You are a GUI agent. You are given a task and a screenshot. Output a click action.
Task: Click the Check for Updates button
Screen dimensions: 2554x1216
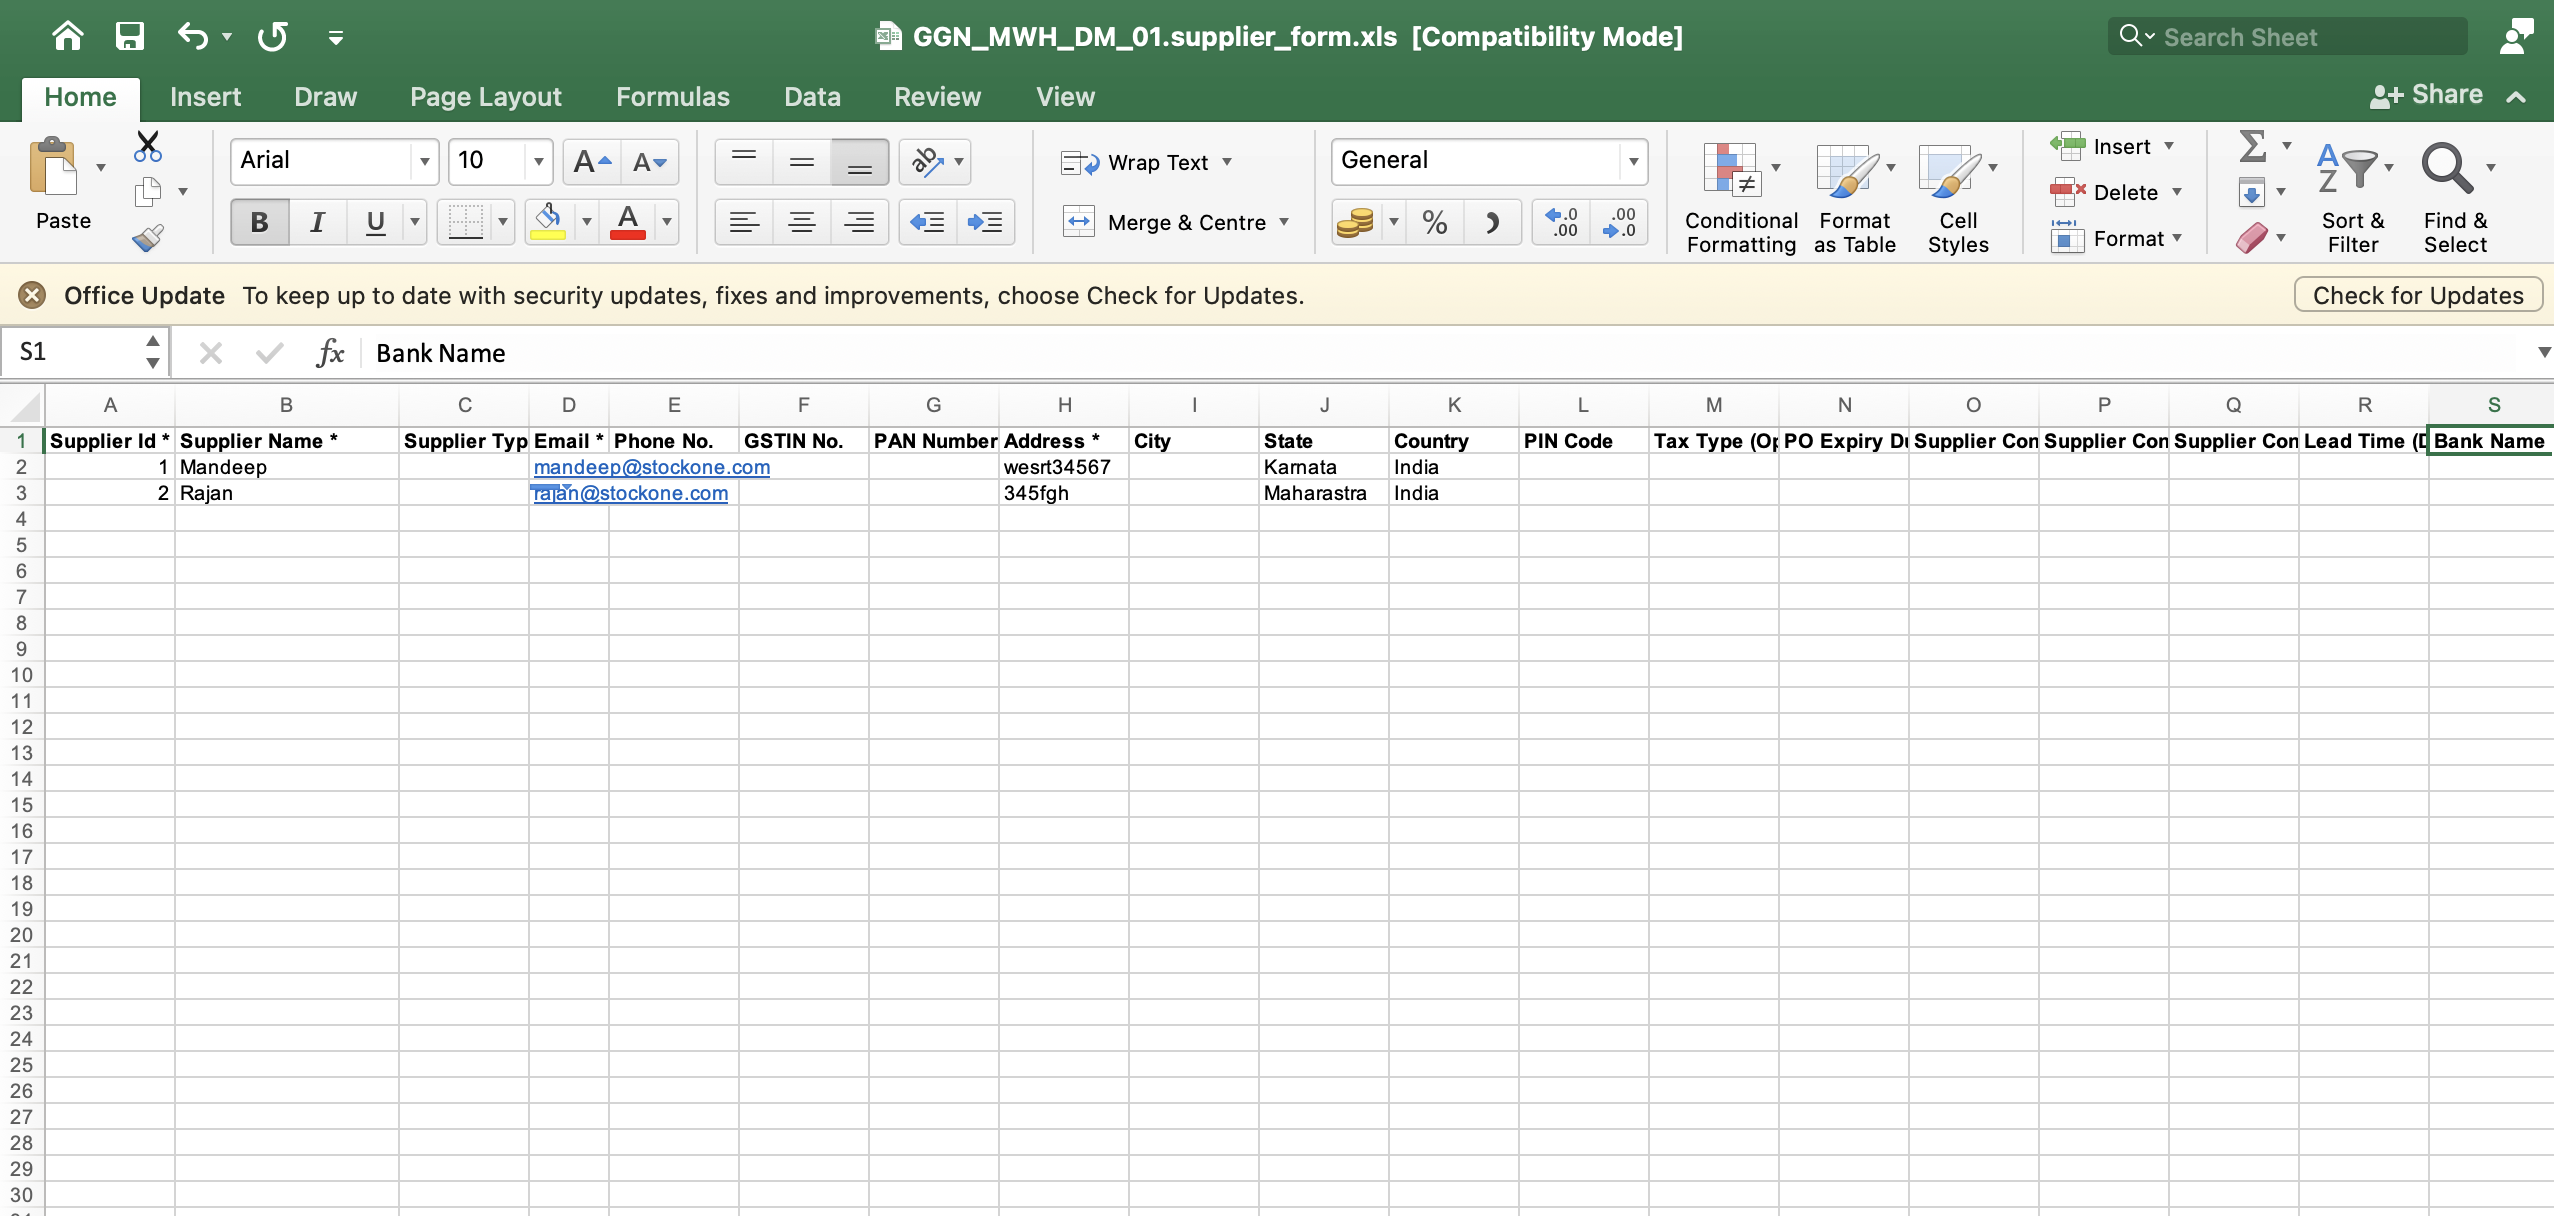click(2417, 296)
